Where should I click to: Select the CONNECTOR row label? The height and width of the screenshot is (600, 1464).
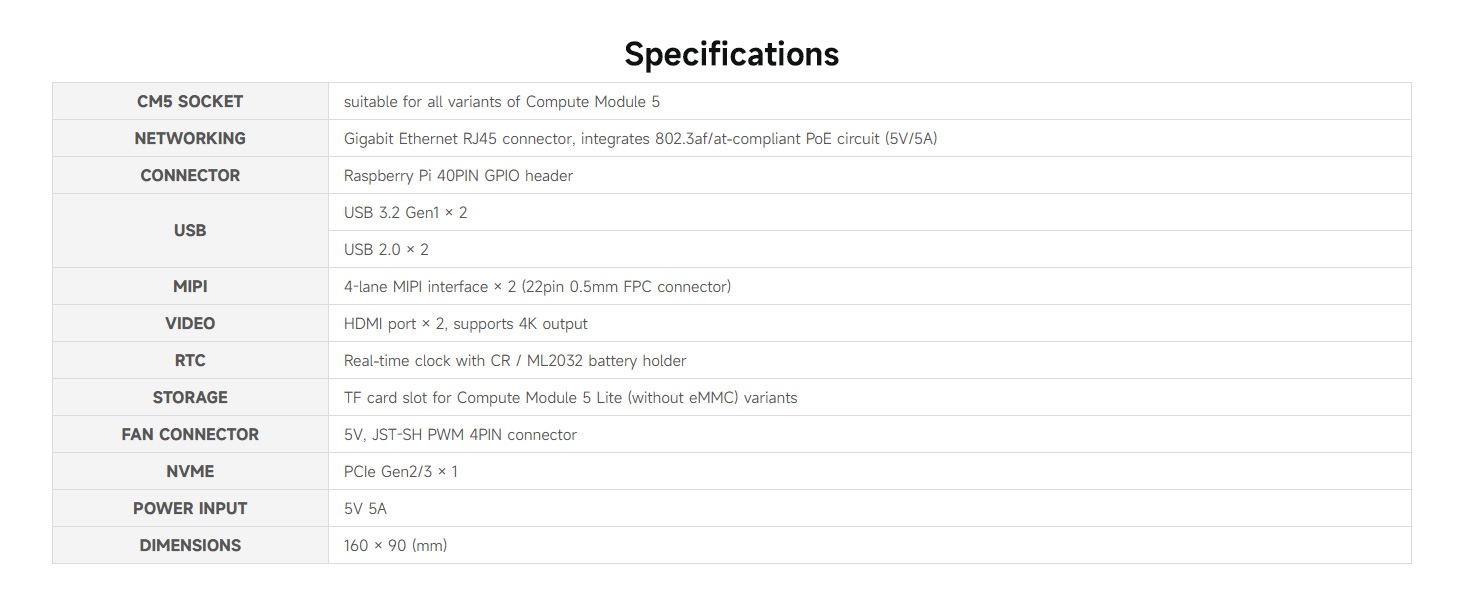tap(190, 175)
